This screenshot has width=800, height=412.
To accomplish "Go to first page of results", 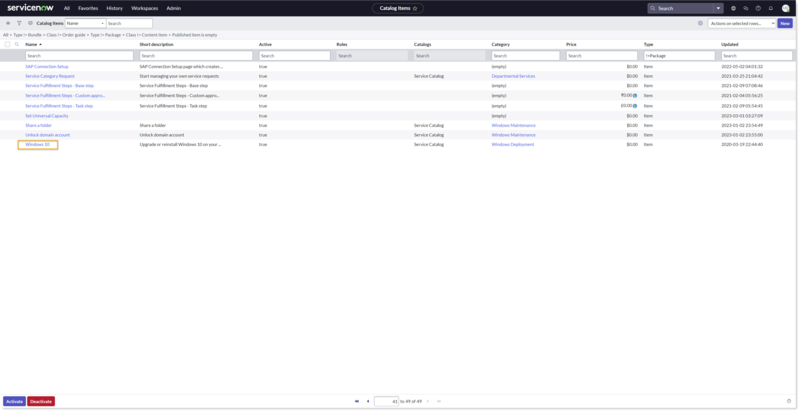I will coord(357,401).
